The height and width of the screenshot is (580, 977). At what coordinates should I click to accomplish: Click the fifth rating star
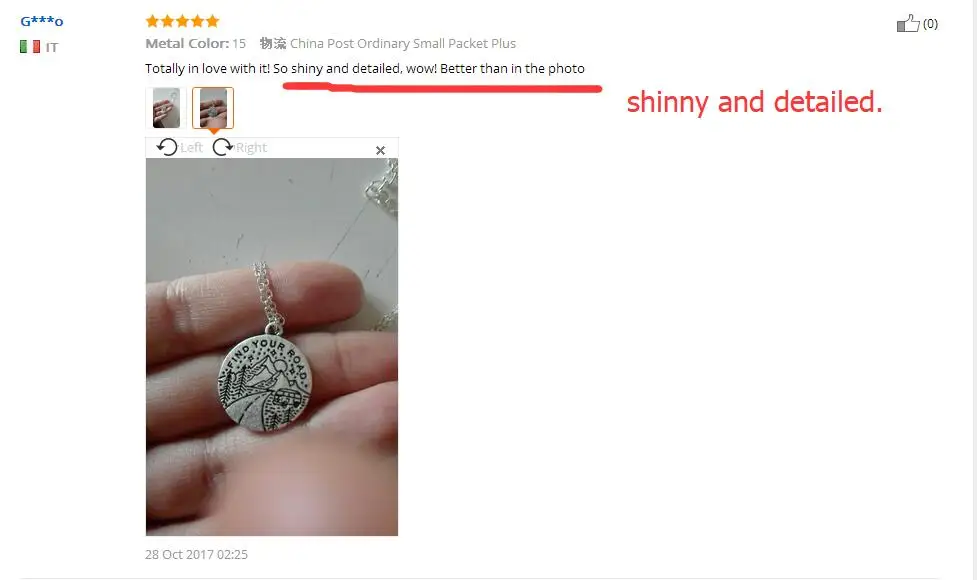pos(212,21)
